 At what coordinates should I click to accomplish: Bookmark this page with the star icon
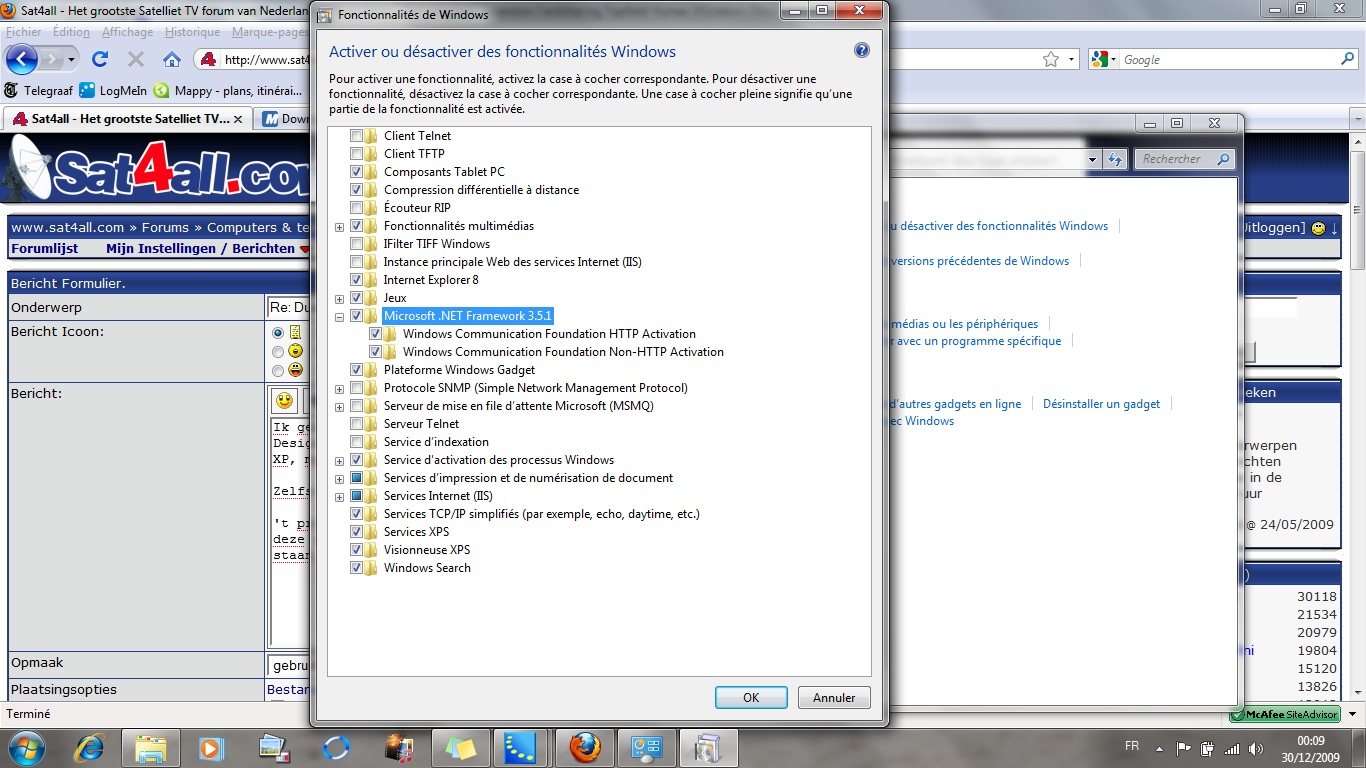(1050, 59)
